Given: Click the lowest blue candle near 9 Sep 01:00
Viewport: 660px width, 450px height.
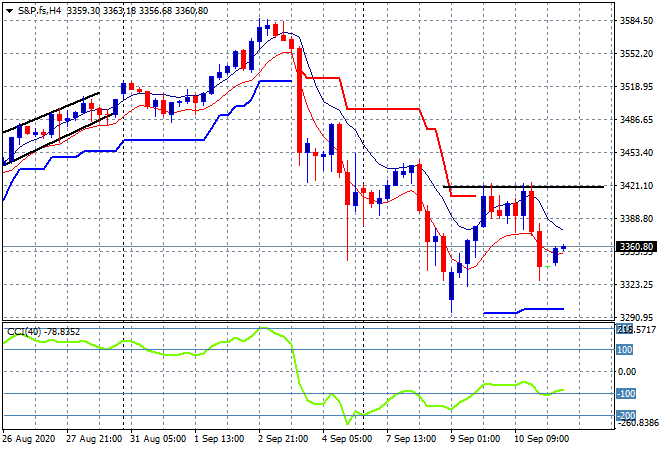Looking at the screenshot, I should coord(452,286).
